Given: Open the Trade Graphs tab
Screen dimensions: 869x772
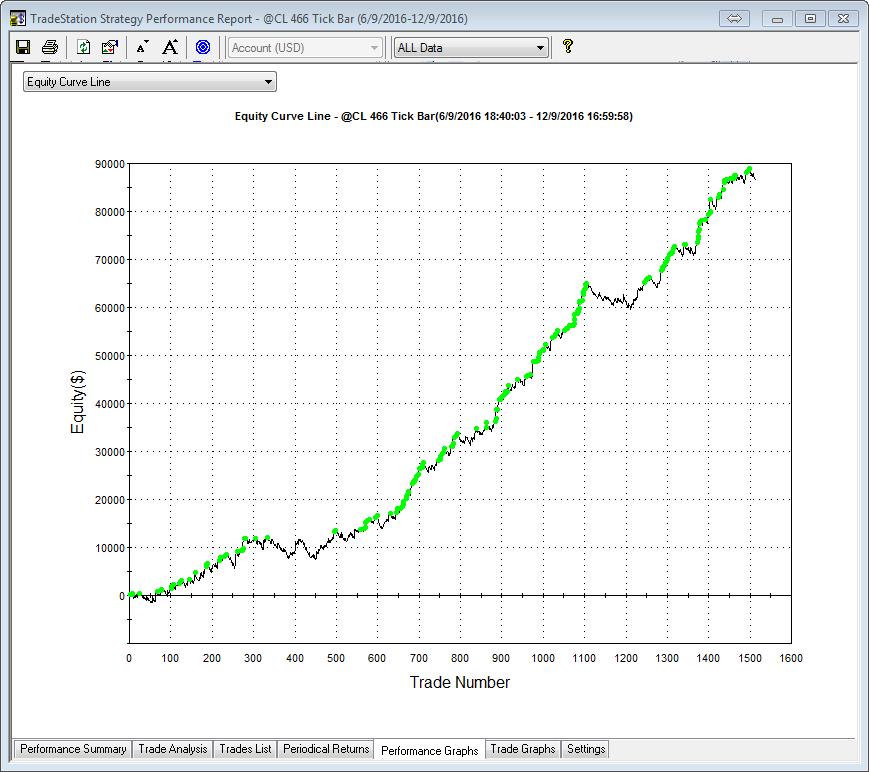Looking at the screenshot, I should pyautogui.click(x=522, y=749).
